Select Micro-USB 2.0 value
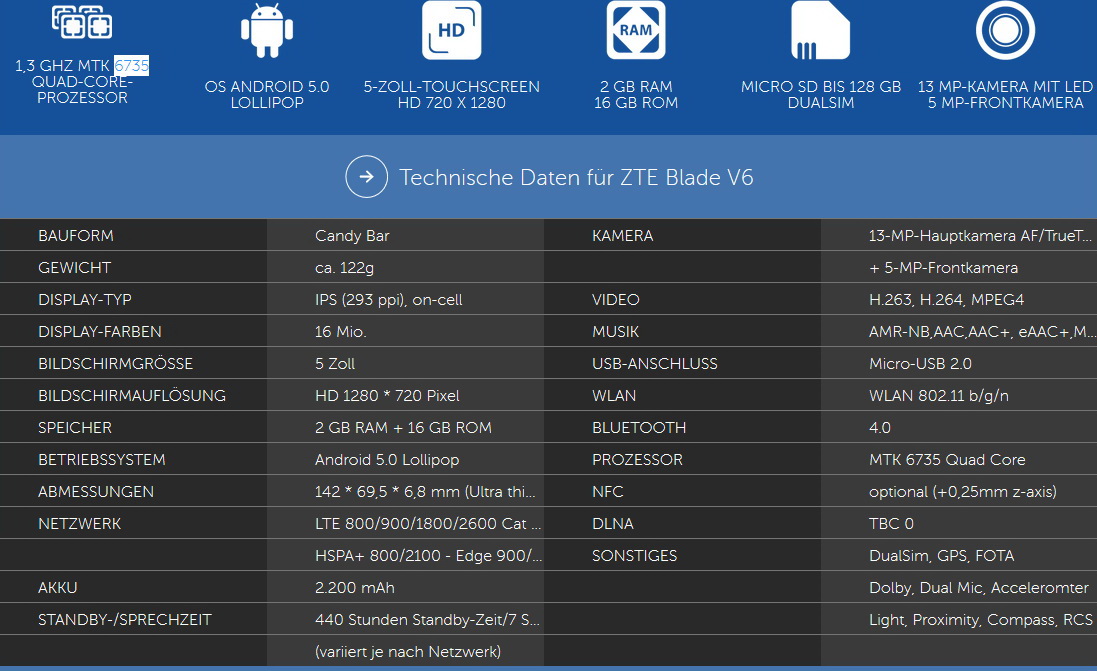The image size is (1097, 671). [920, 364]
